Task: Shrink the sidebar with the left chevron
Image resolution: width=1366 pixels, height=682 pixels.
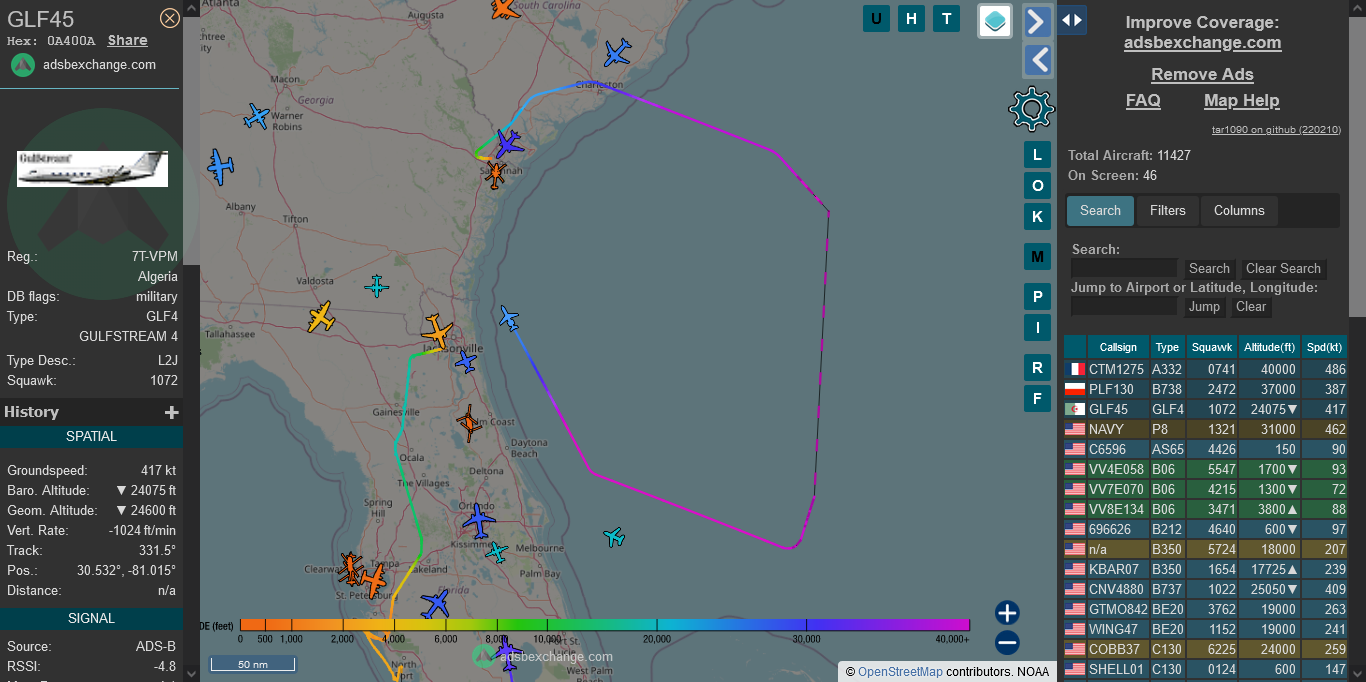Action: tap(1038, 61)
